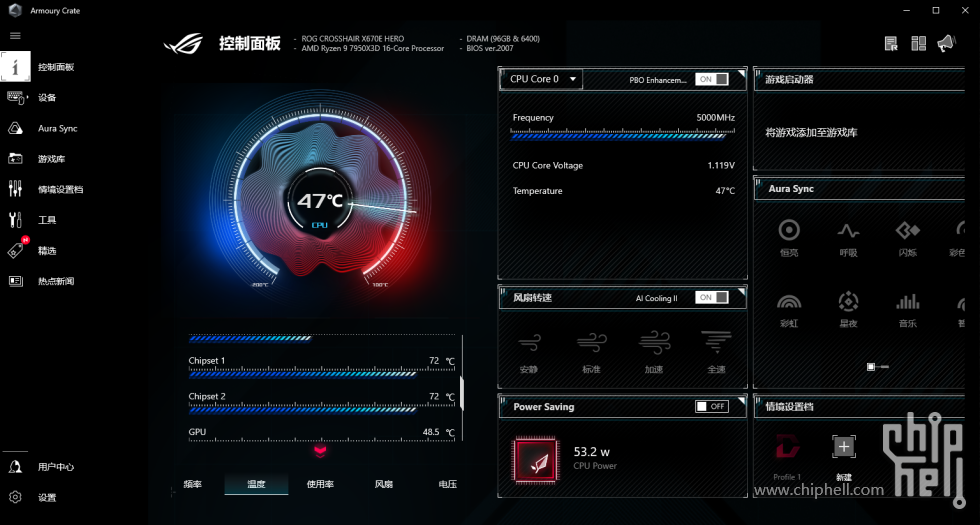Click the Chipset 1 temperature bar

coord(322,374)
